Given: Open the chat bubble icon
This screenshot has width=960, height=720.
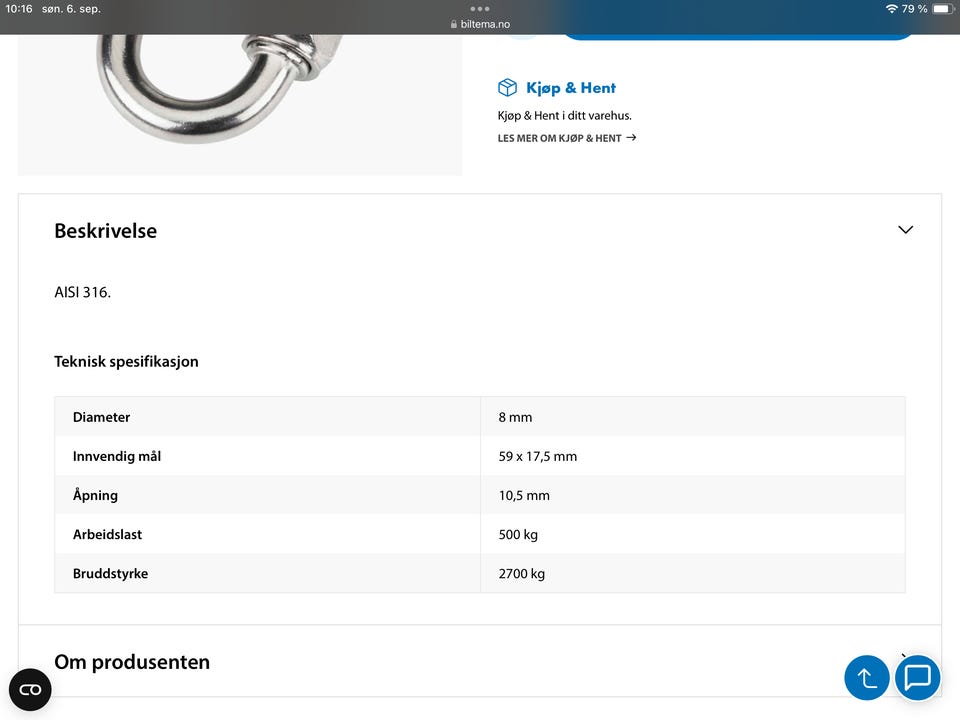Looking at the screenshot, I should point(918,678).
